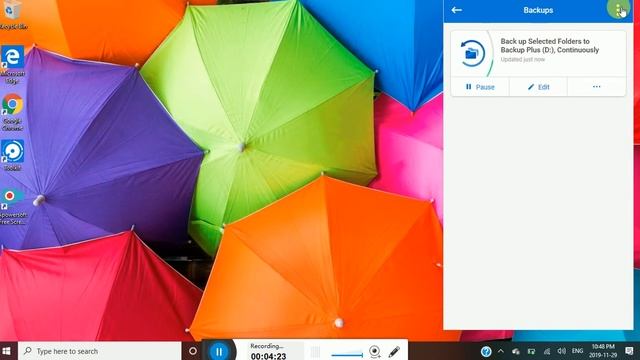The width and height of the screenshot is (640, 360).
Task: Select 'Back up Selected Folders to Backup Plus' title
Action: [x=549, y=46]
